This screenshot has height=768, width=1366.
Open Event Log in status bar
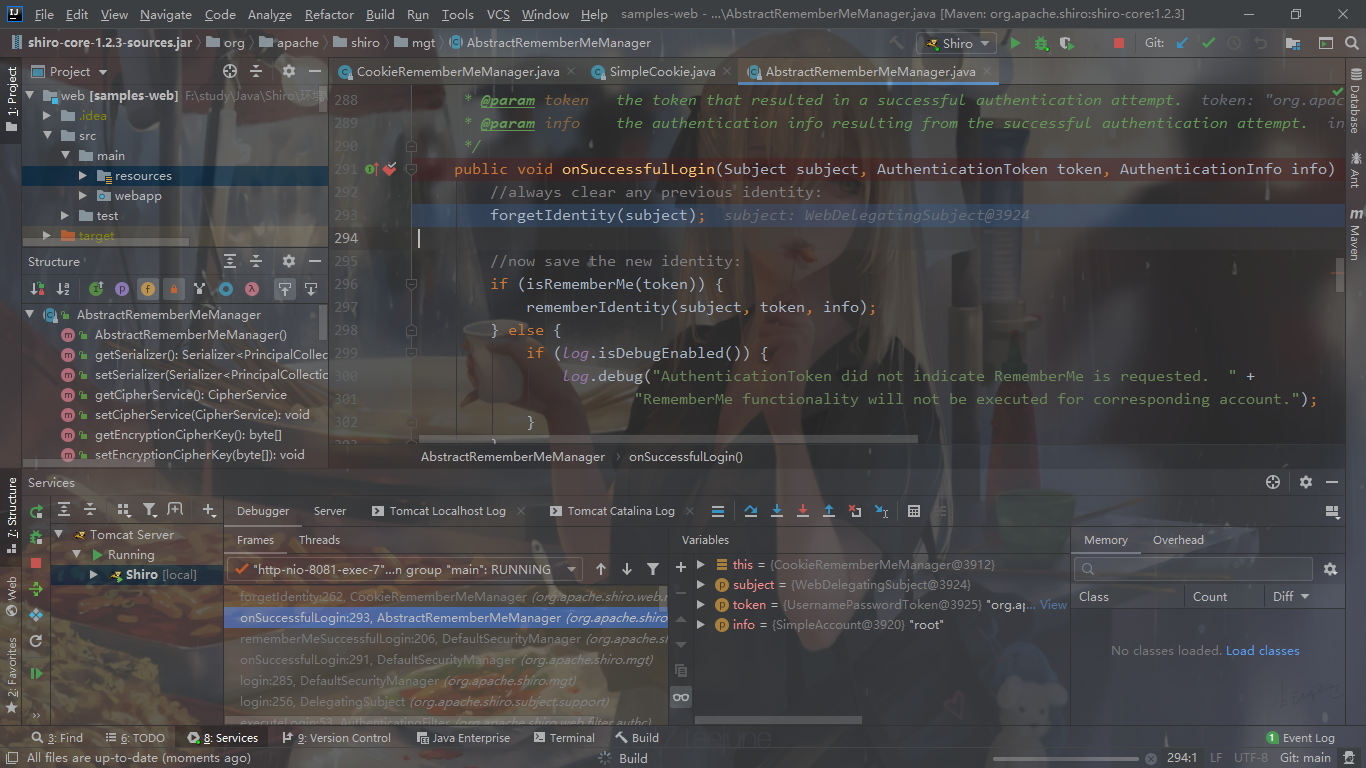tap(1300, 738)
